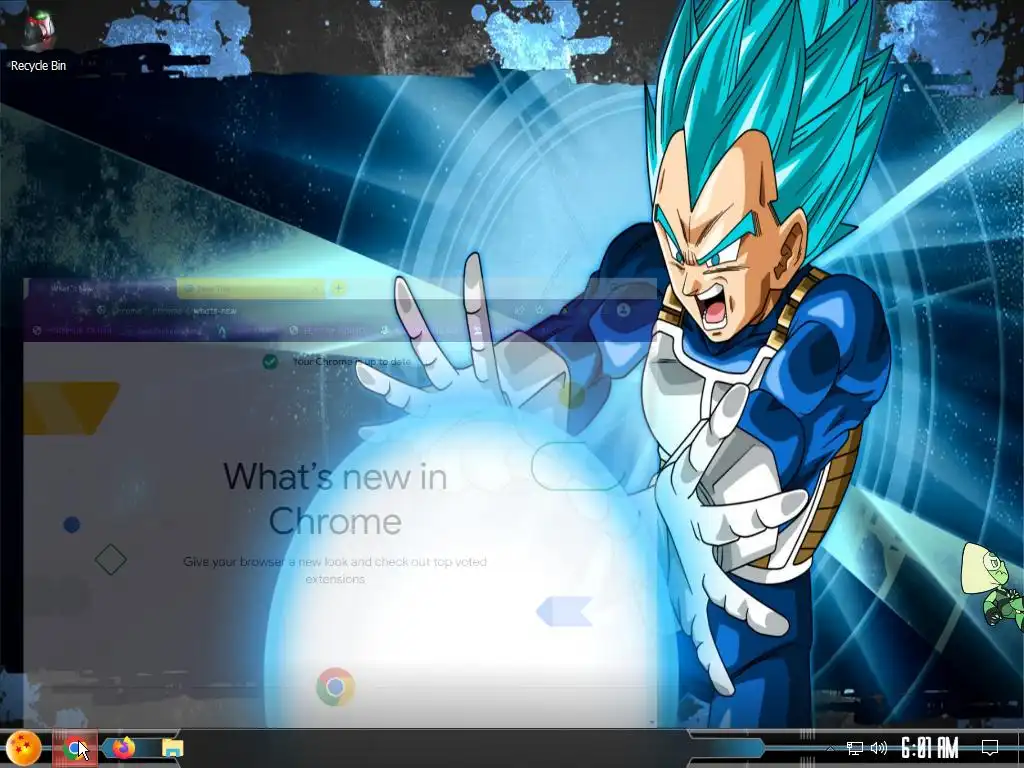Image resolution: width=1024 pixels, height=768 pixels.
Task: Open the network status tray icon
Action: pos(855,748)
